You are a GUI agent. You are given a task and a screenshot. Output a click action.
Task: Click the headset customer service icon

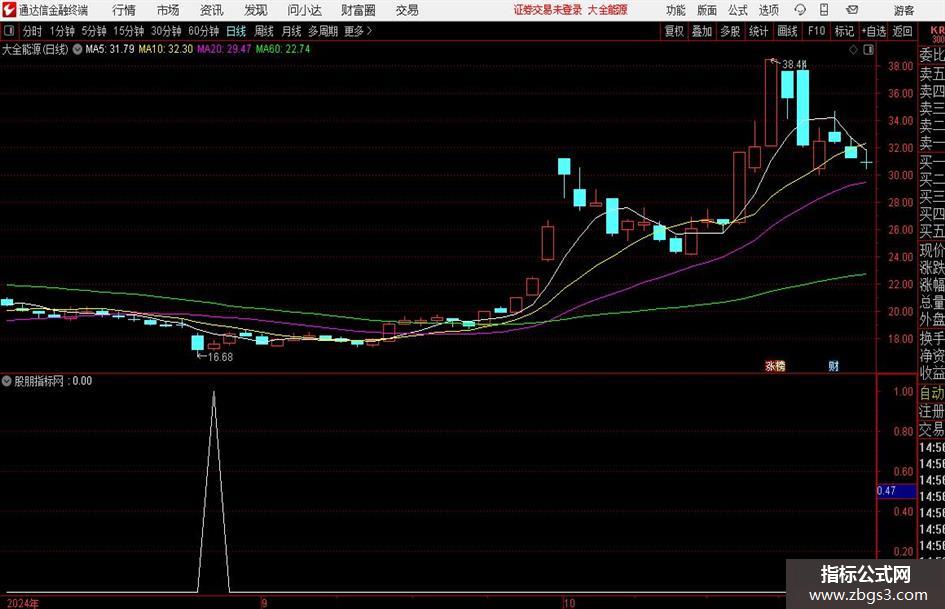pos(800,10)
